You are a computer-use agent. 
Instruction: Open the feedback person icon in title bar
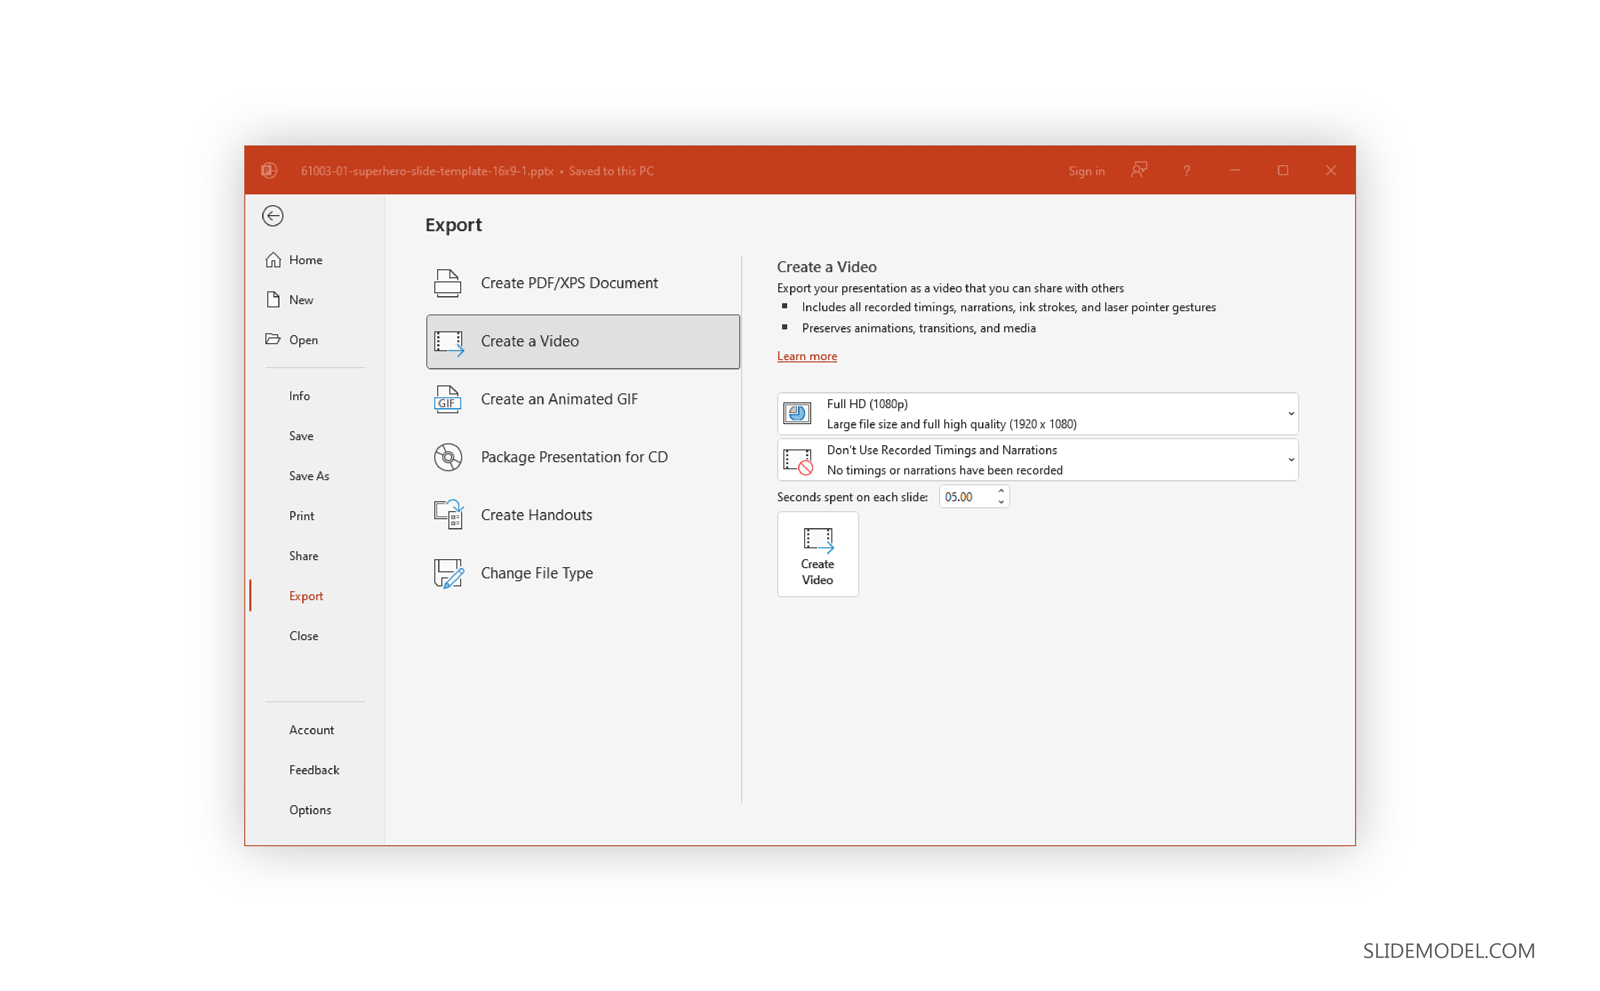tap(1139, 171)
